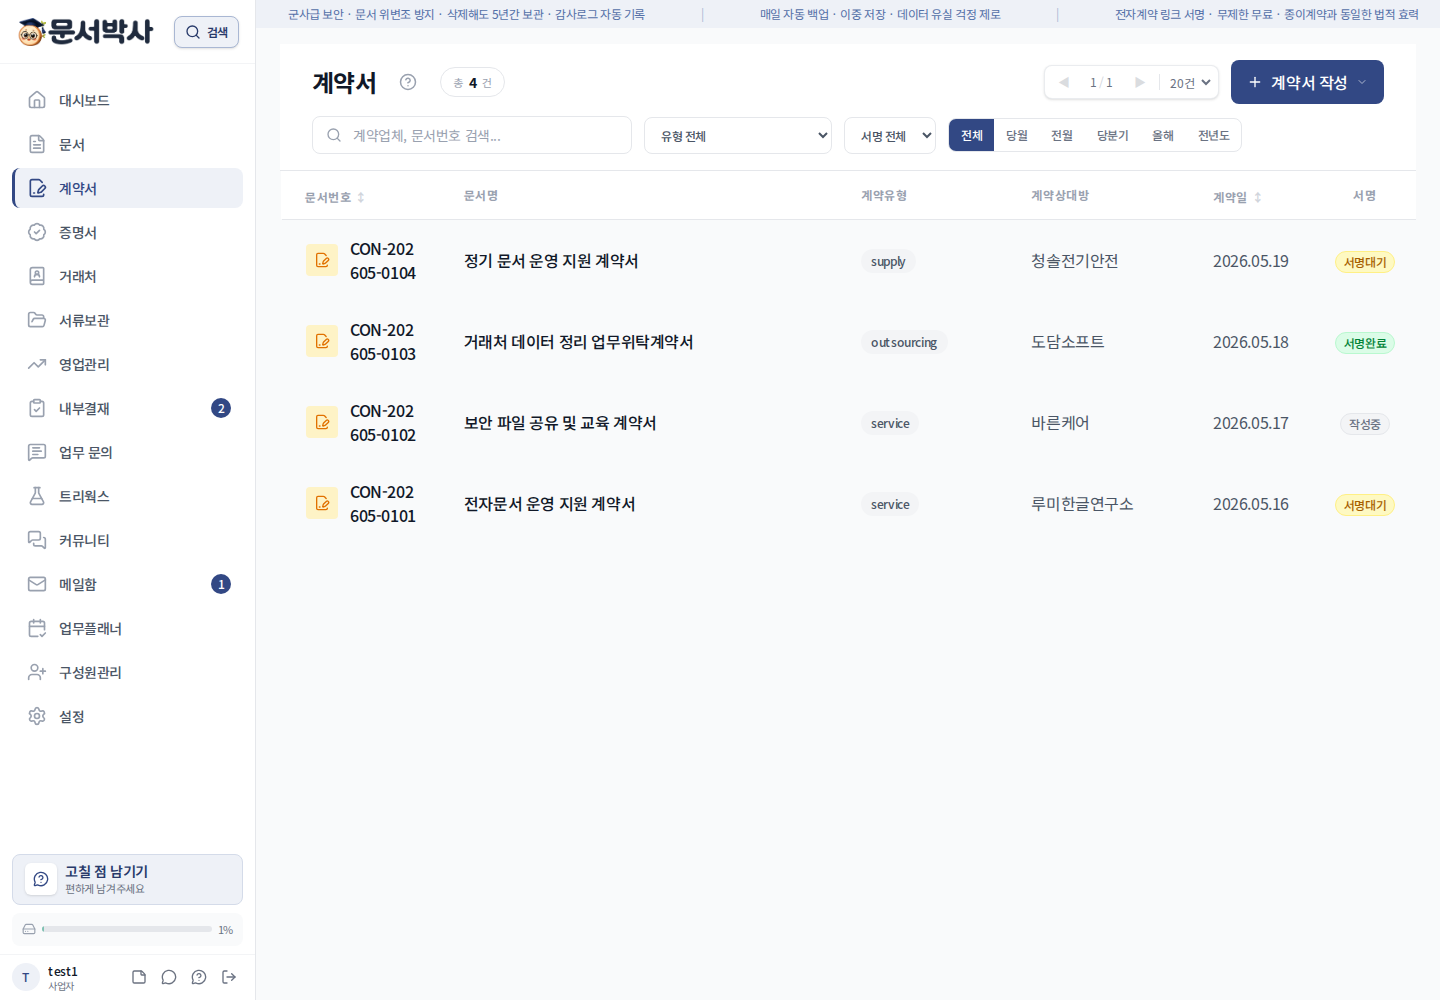1440x1000 pixels.
Task: Open the 메일함 envelope icon
Action: [37, 584]
